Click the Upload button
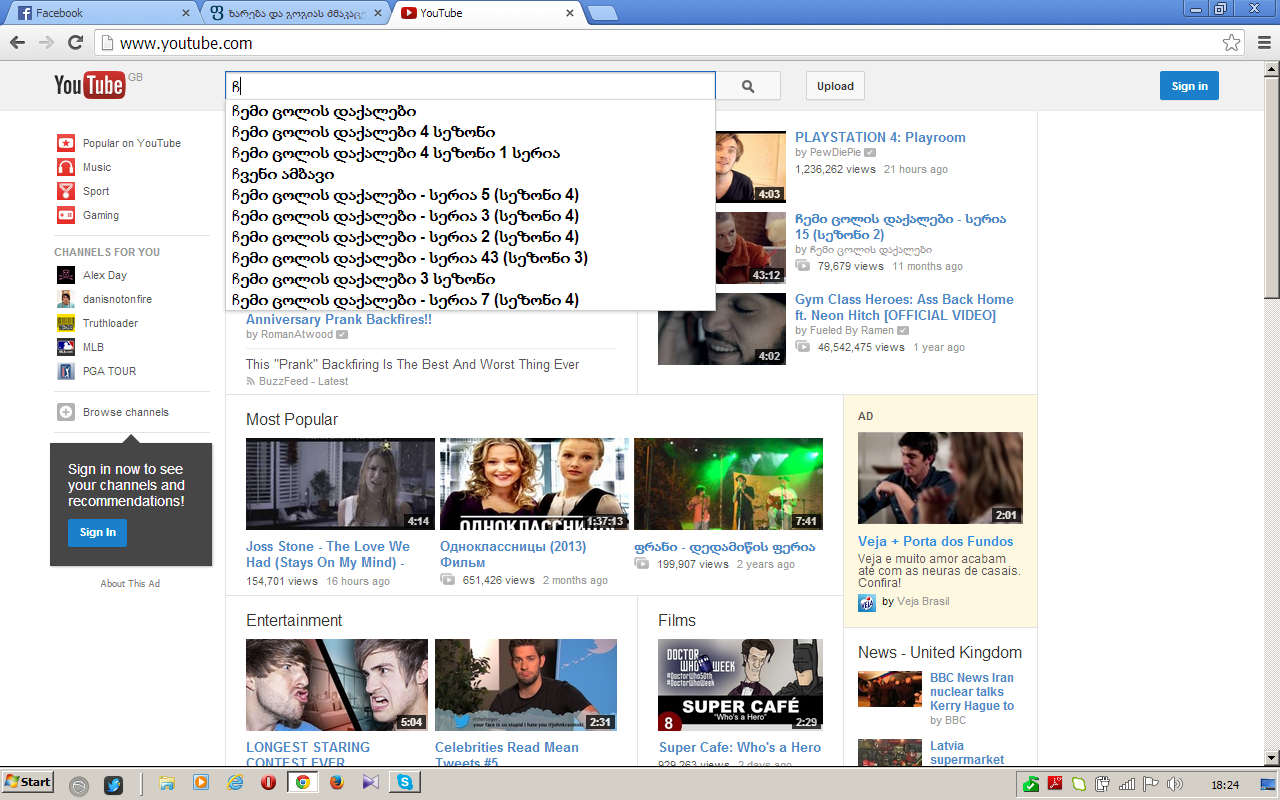The width and height of the screenshot is (1280, 800). point(835,86)
